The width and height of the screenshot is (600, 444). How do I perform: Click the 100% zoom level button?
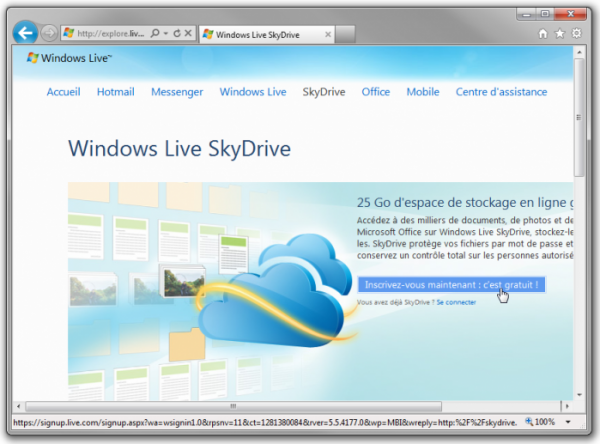[x=540, y=422]
